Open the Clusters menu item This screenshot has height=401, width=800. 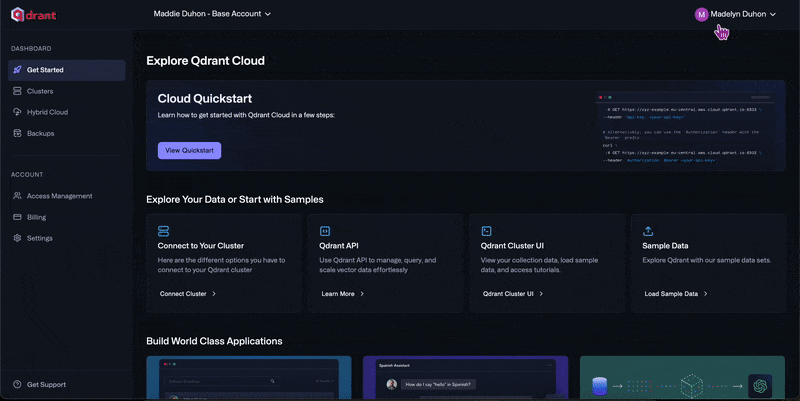[x=40, y=91]
